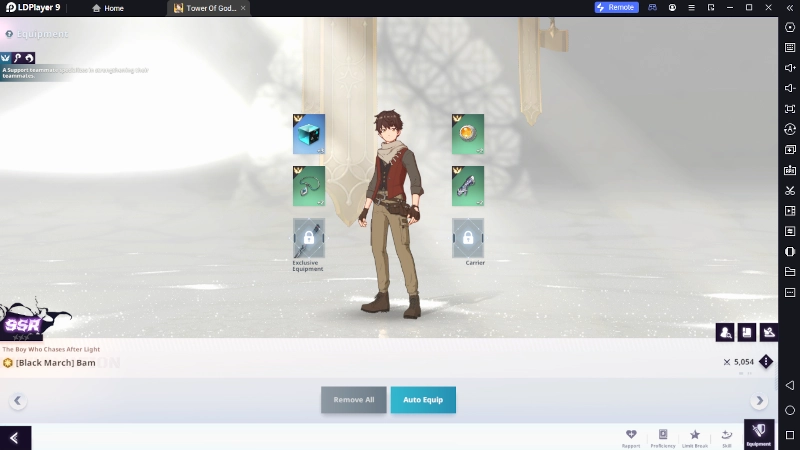
Task: Open the combat power details diamond menu
Action: tap(766, 362)
